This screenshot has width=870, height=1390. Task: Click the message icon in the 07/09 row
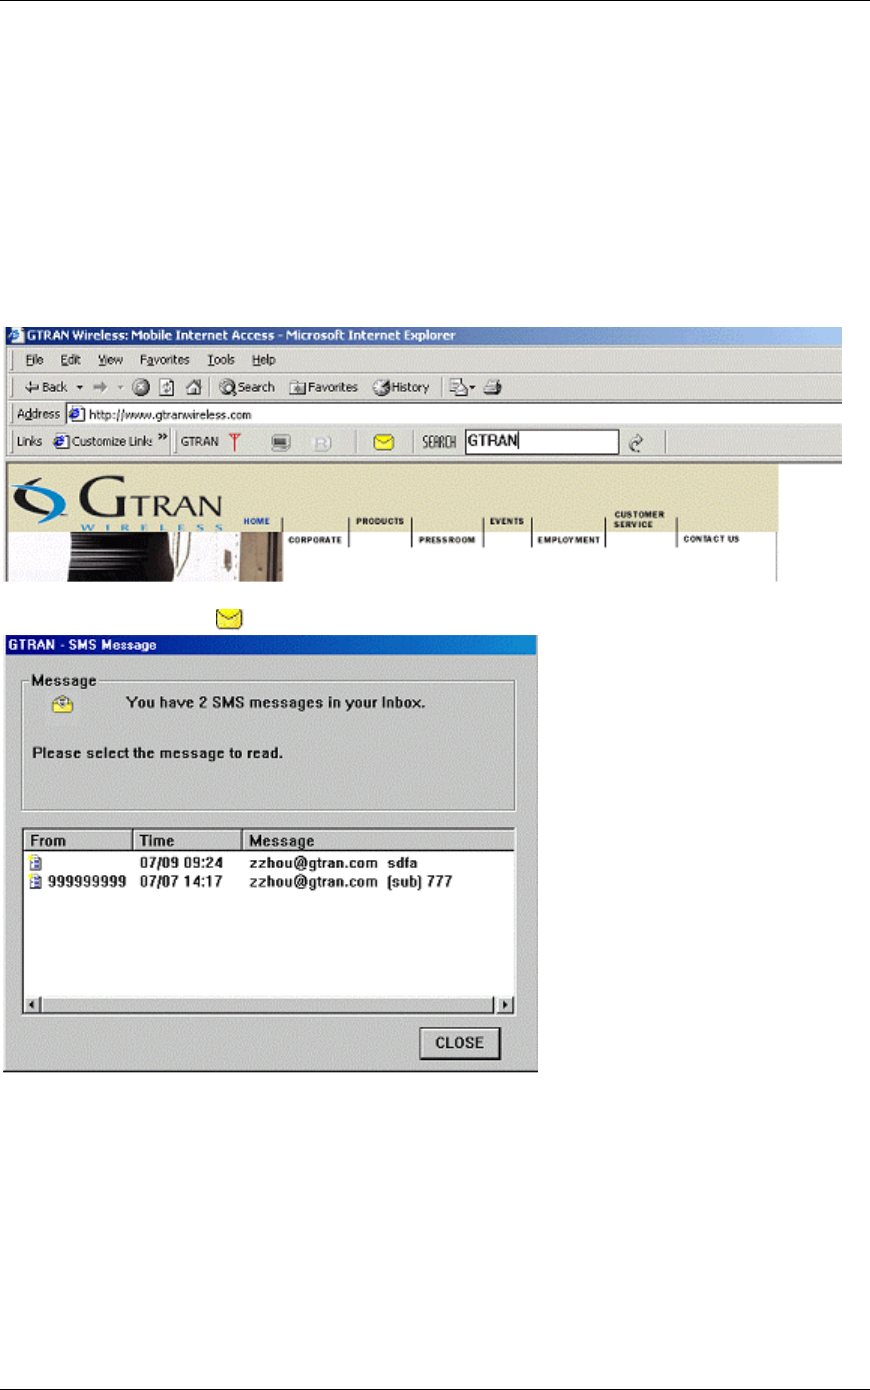(x=36, y=862)
